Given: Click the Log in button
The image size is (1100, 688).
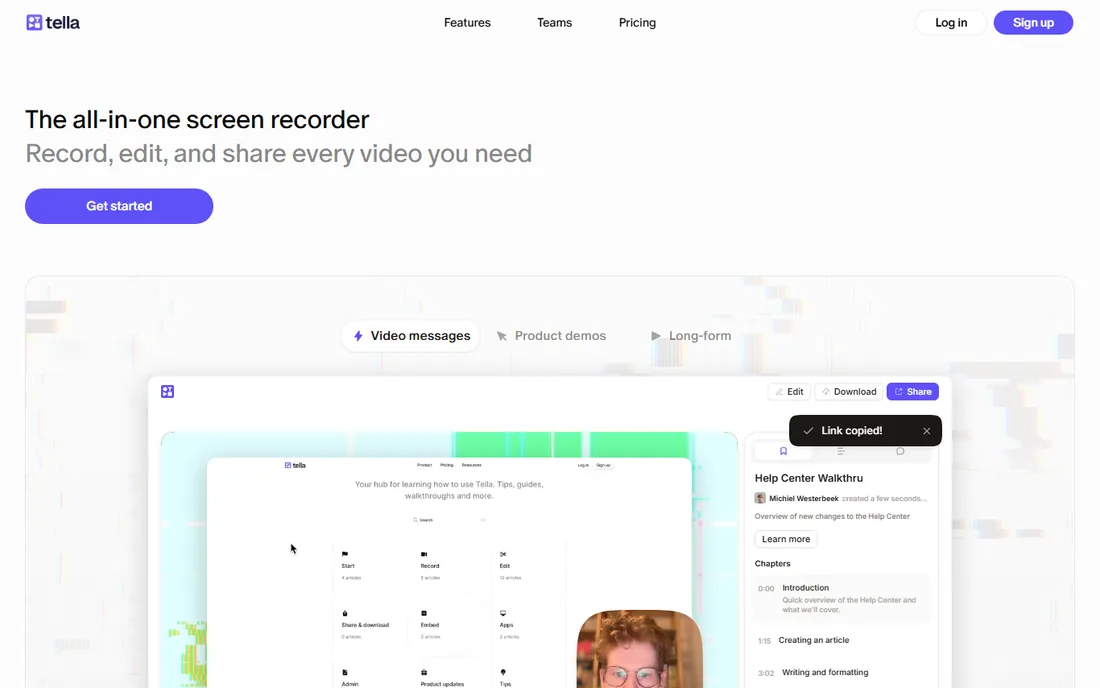Looking at the screenshot, I should 951,22.
